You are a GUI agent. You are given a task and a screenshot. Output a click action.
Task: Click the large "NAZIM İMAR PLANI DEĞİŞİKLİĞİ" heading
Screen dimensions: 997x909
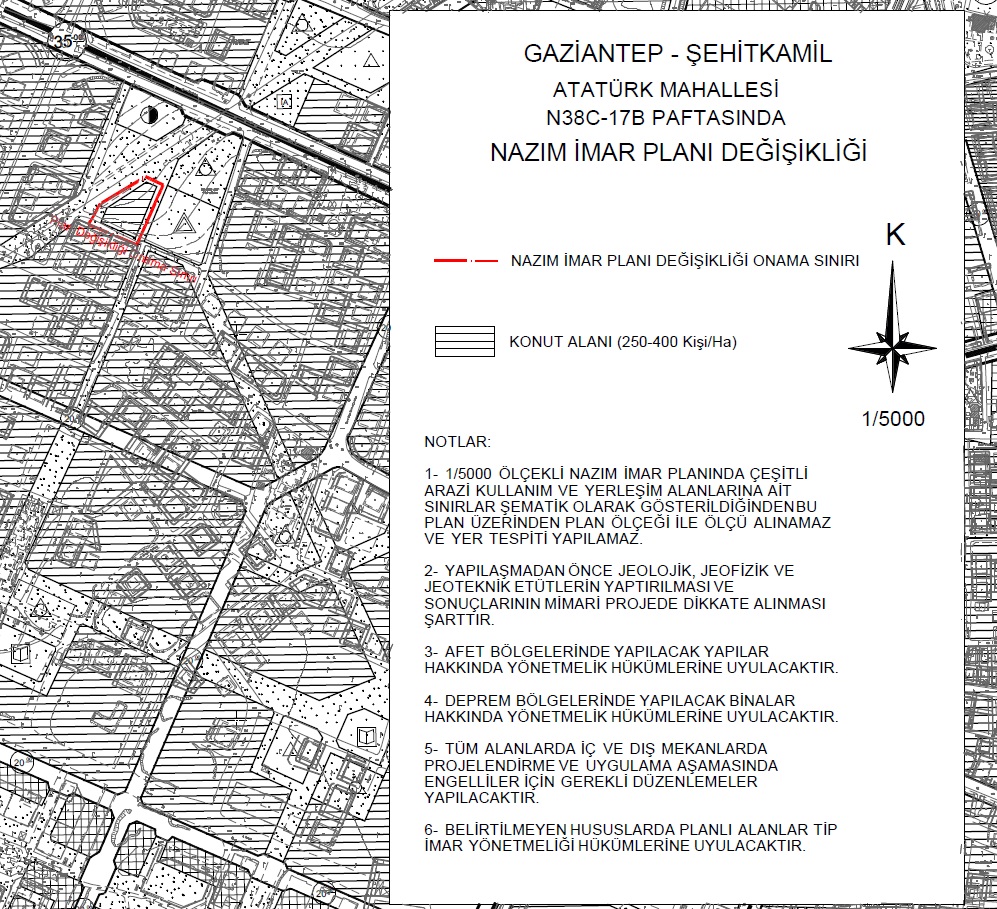(x=678, y=153)
